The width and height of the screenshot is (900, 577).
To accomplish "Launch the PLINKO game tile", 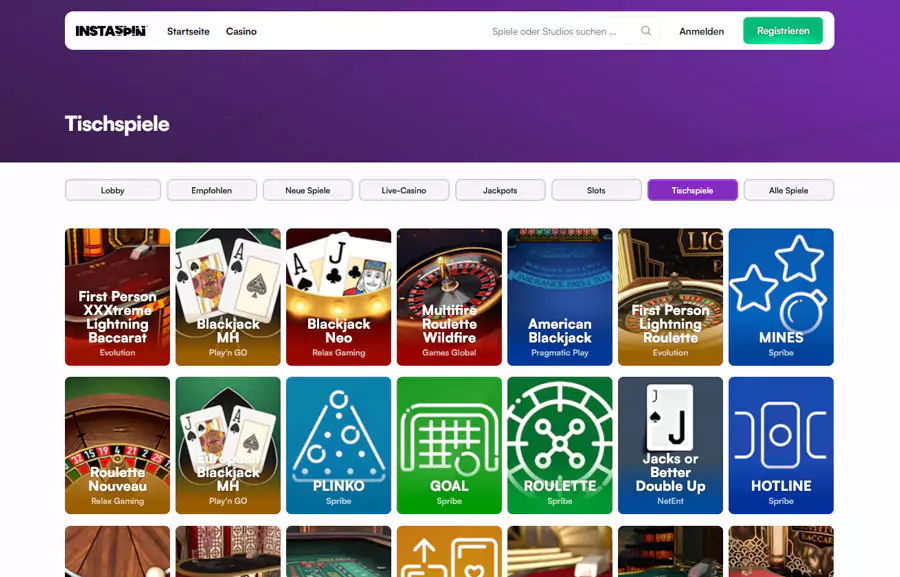I will coord(338,445).
